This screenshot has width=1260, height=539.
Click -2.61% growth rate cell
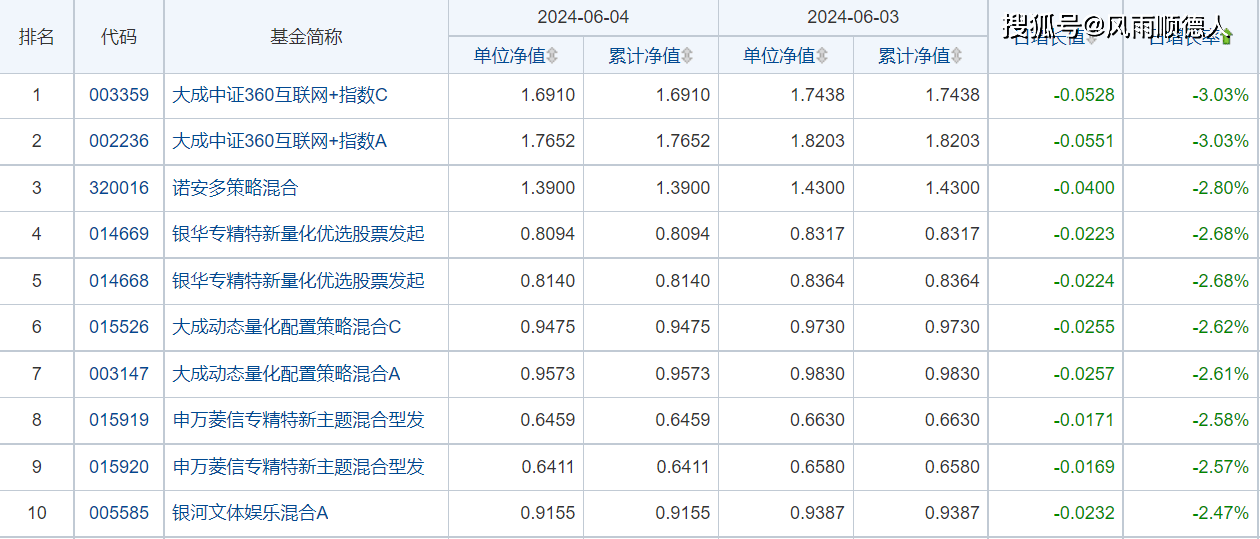coord(1220,374)
